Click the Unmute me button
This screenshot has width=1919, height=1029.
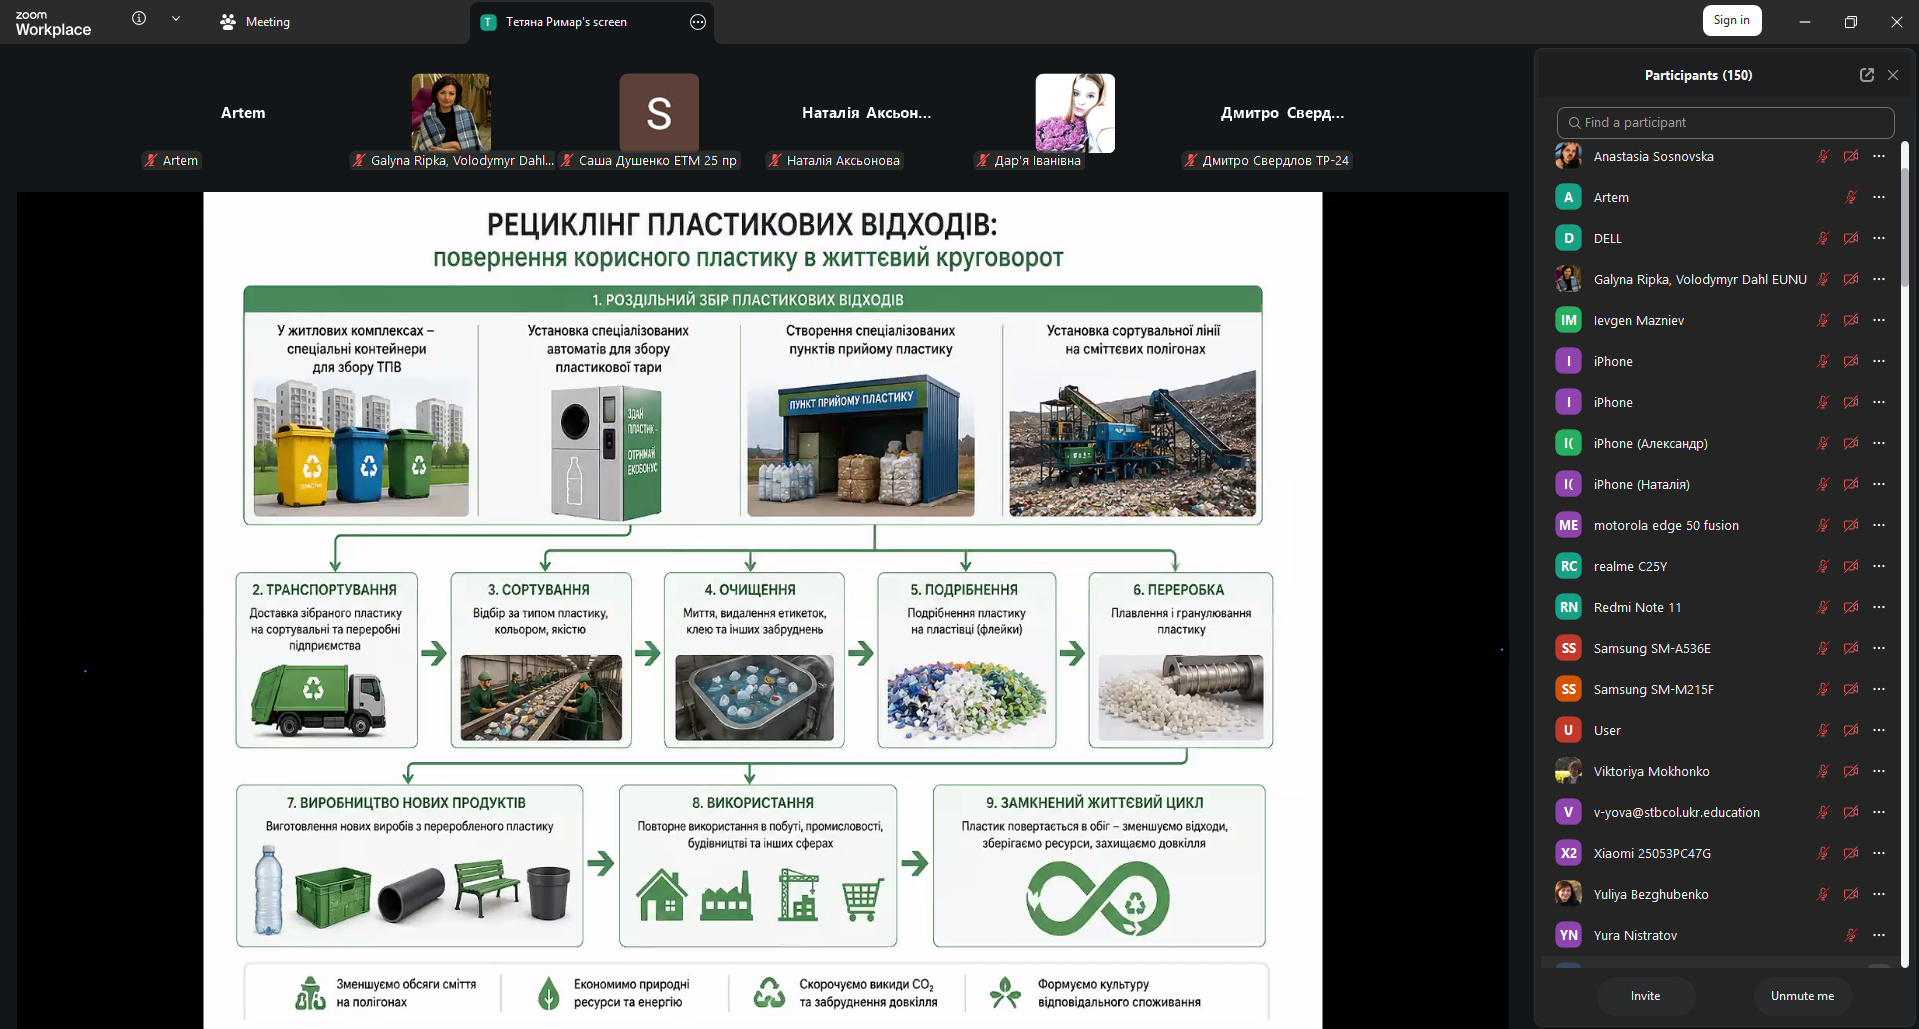pyautogui.click(x=1802, y=996)
